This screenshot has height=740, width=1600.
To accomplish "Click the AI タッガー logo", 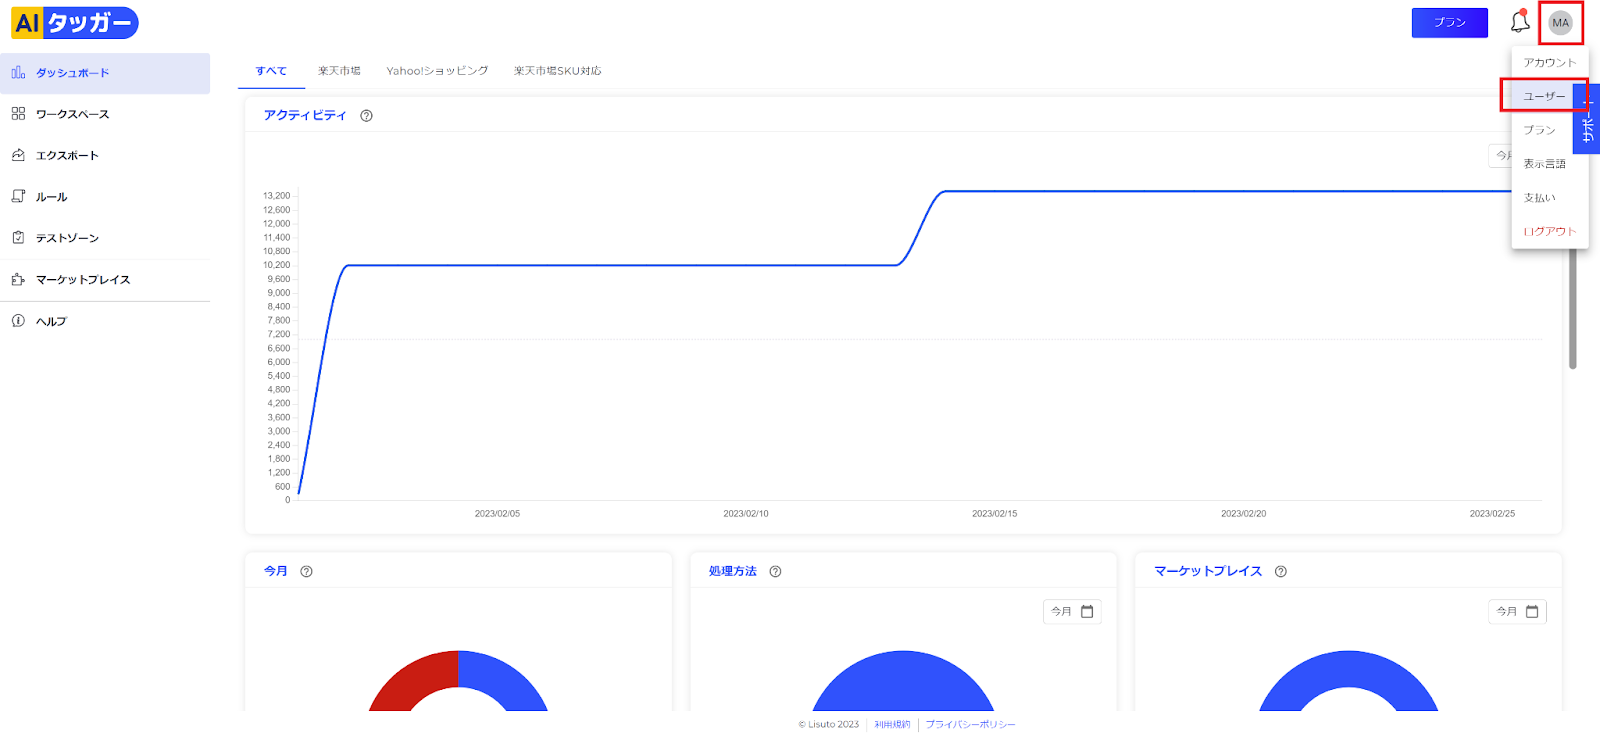I will pos(75,22).
